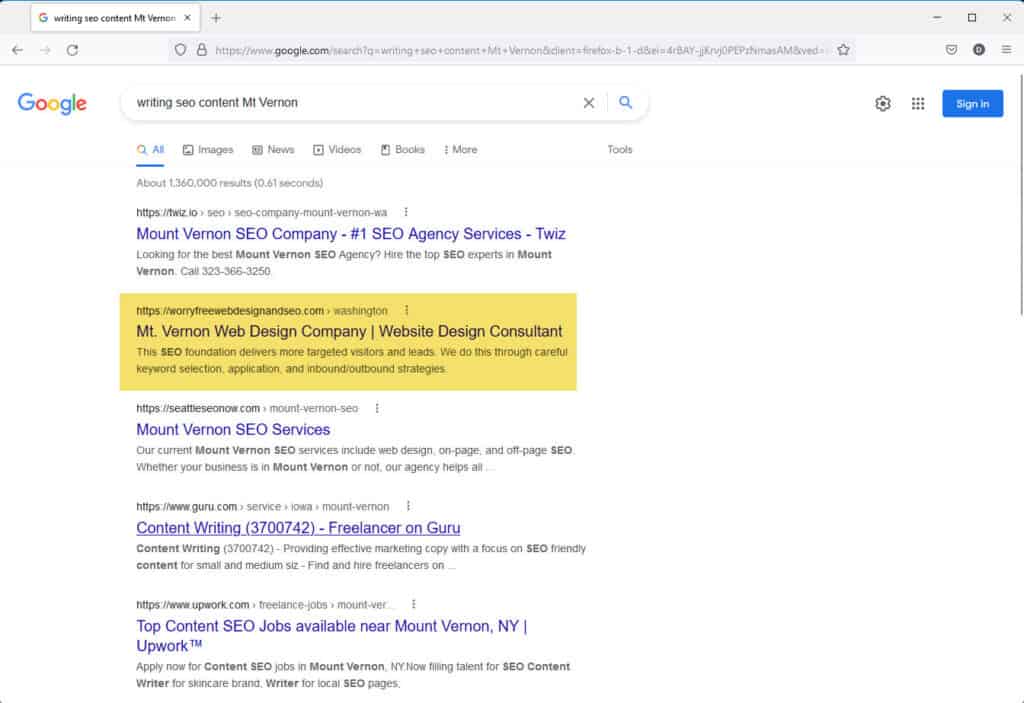1024x703 pixels.
Task: Open three-dot menu next to worryfreewebdesignandseo.com result
Action: [x=406, y=310]
